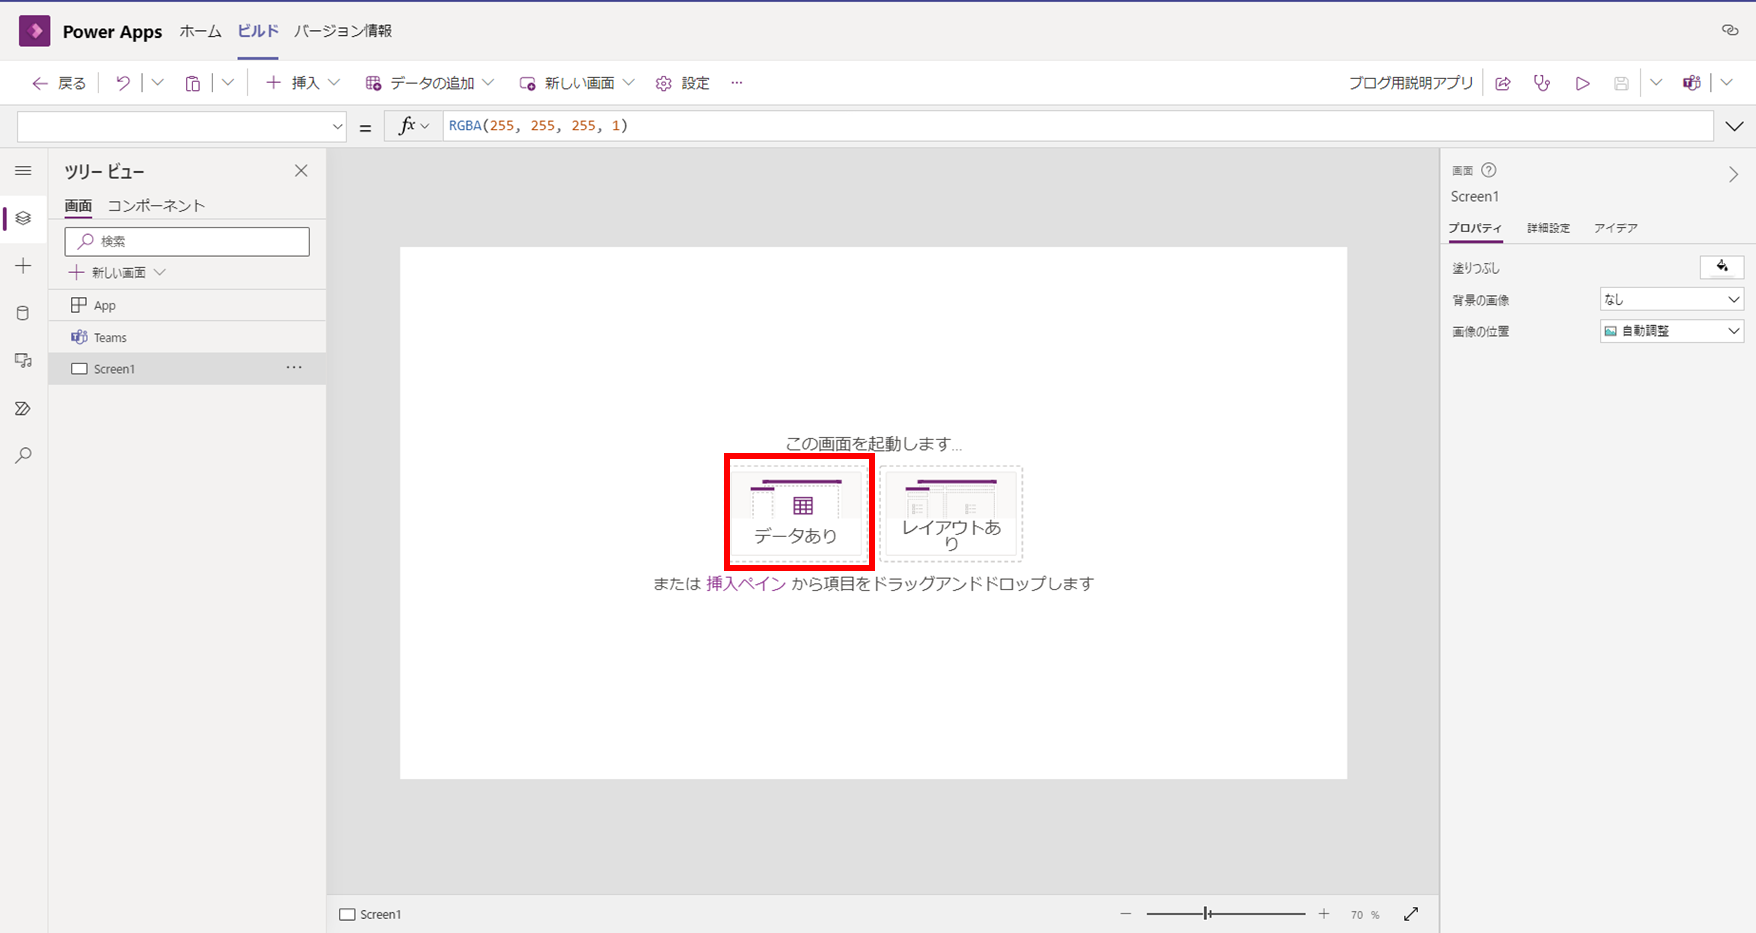Open the 背景の画像 dropdown

[1671, 299]
